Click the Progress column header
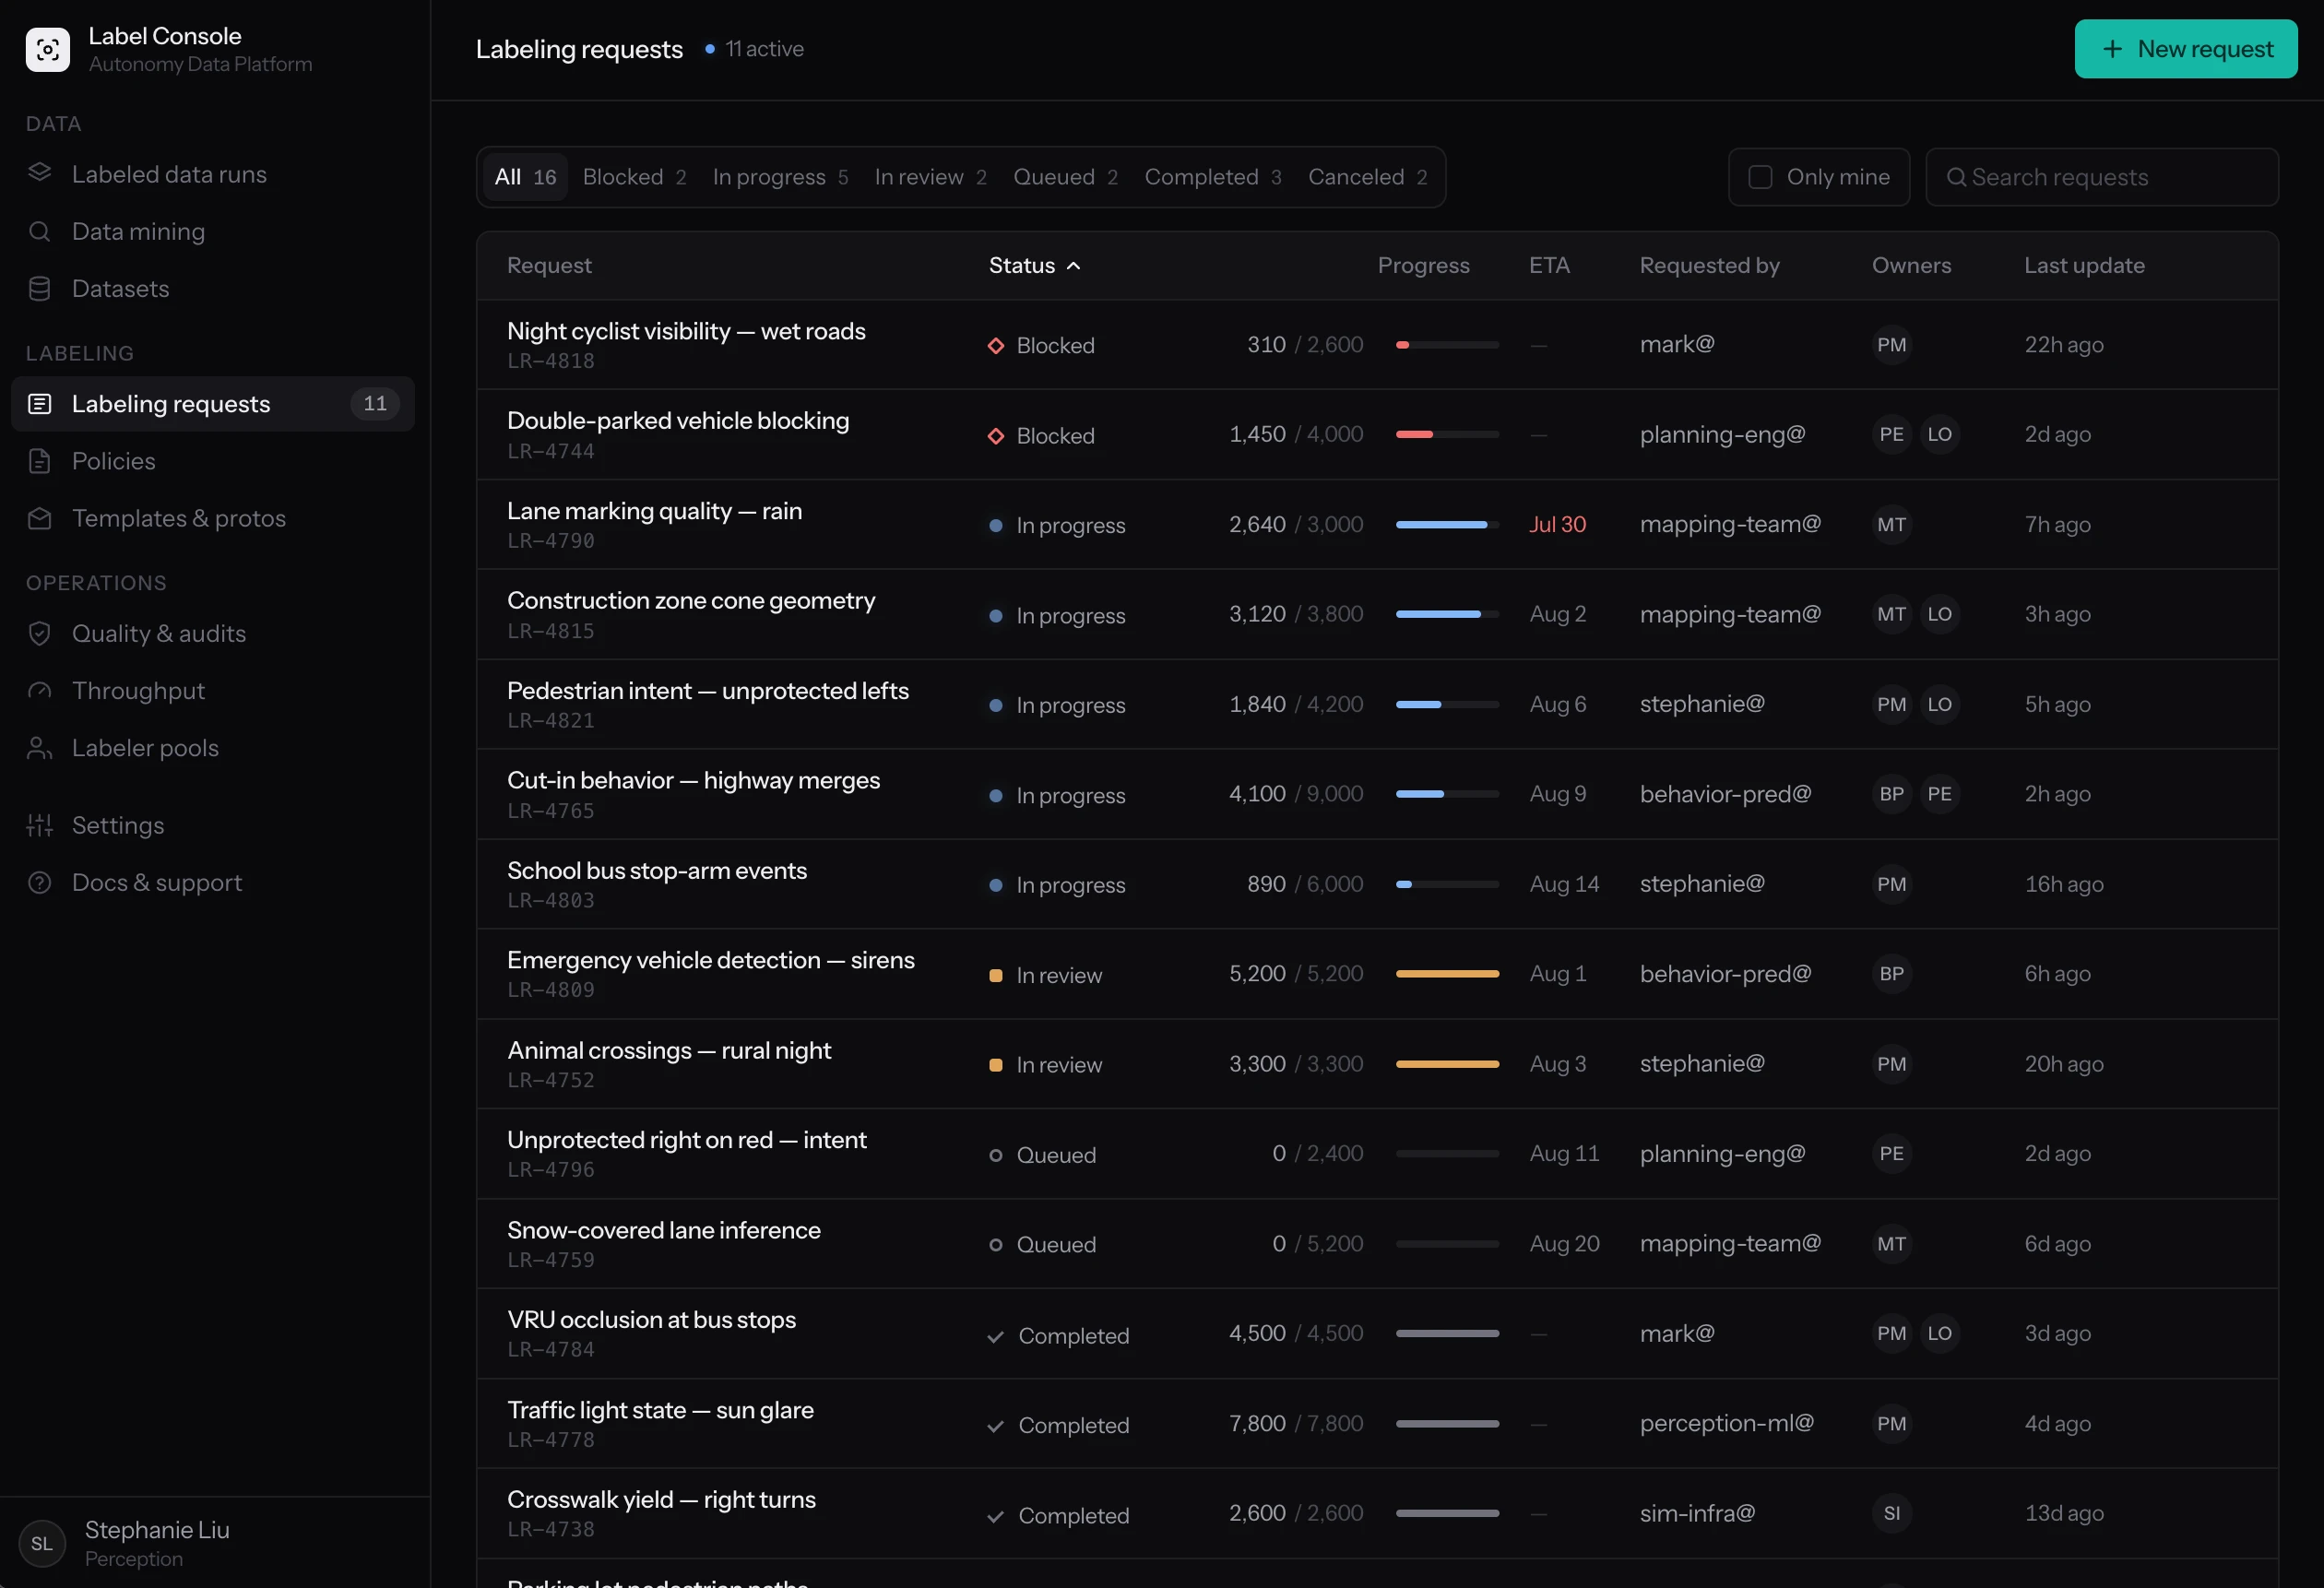The image size is (2324, 1588). pos(1423,266)
